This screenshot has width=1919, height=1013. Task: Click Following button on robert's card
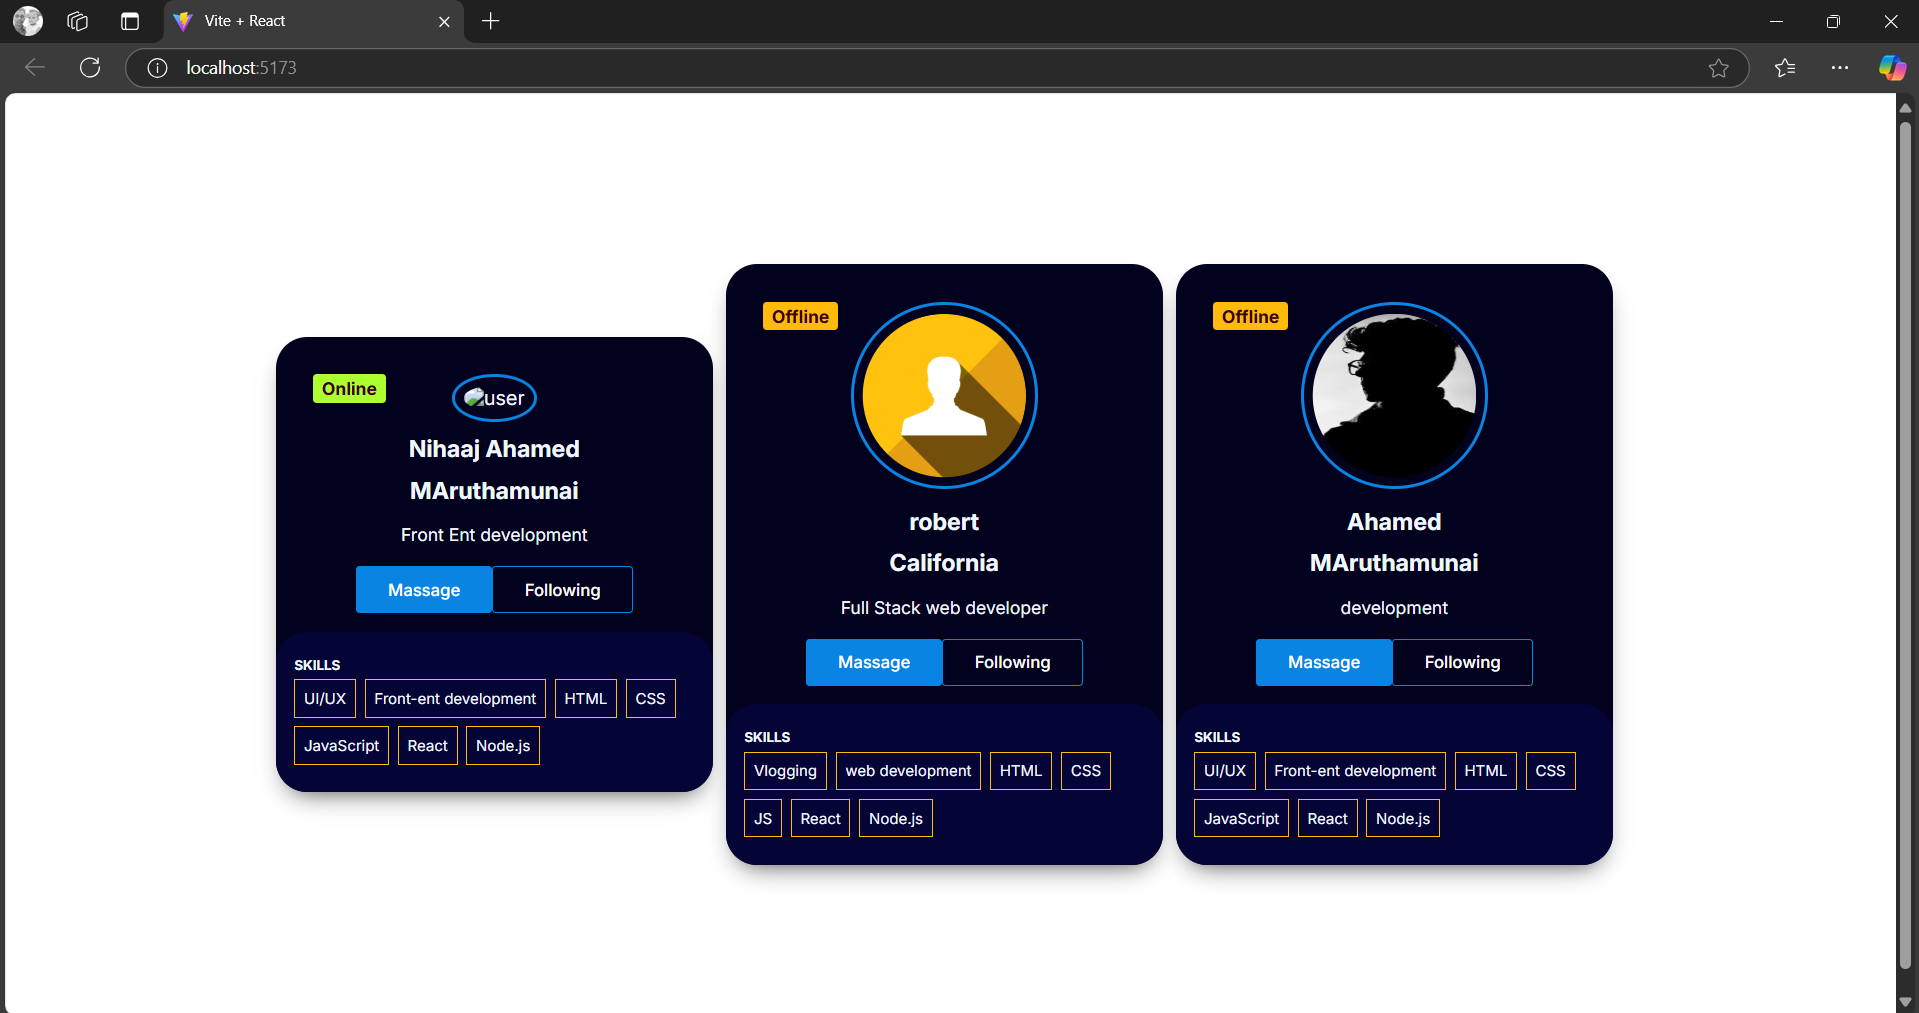[x=1012, y=663]
